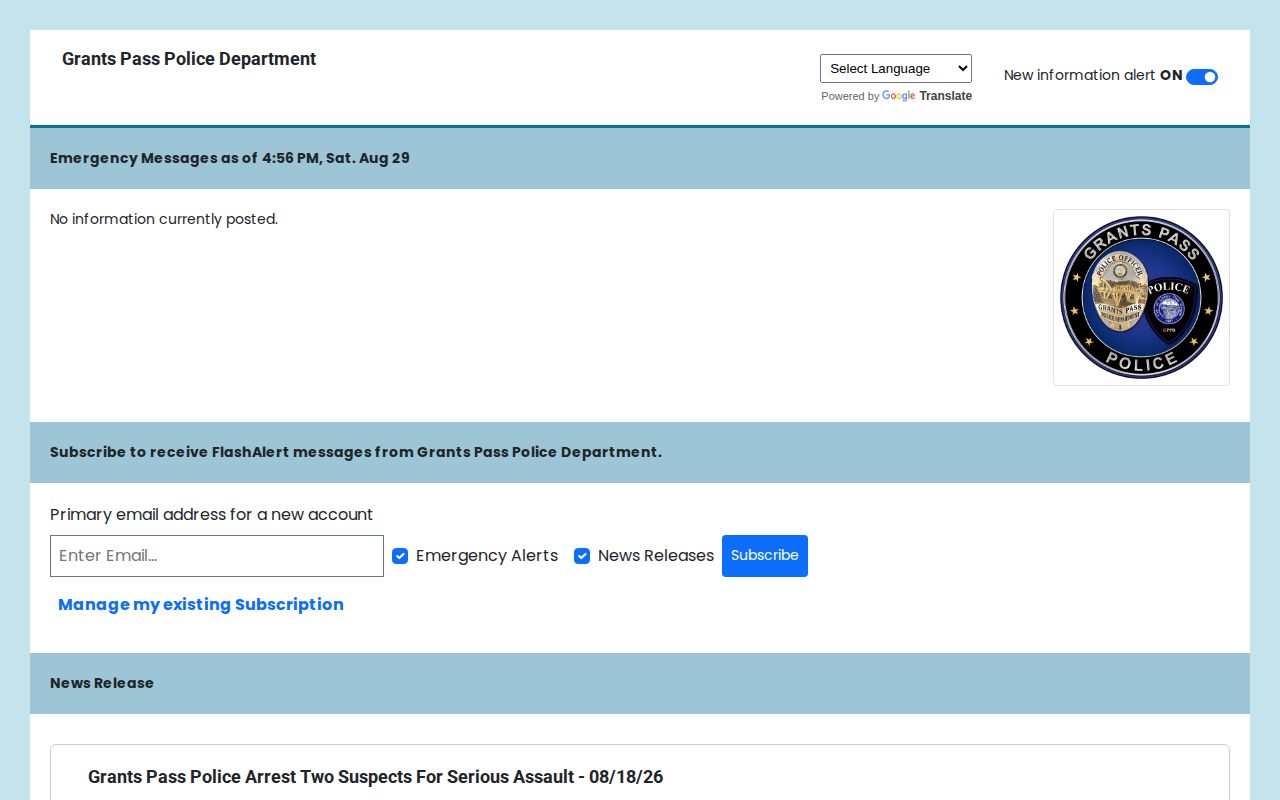
Task: Click the Primary email address label
Action: (x=211, y=514)
